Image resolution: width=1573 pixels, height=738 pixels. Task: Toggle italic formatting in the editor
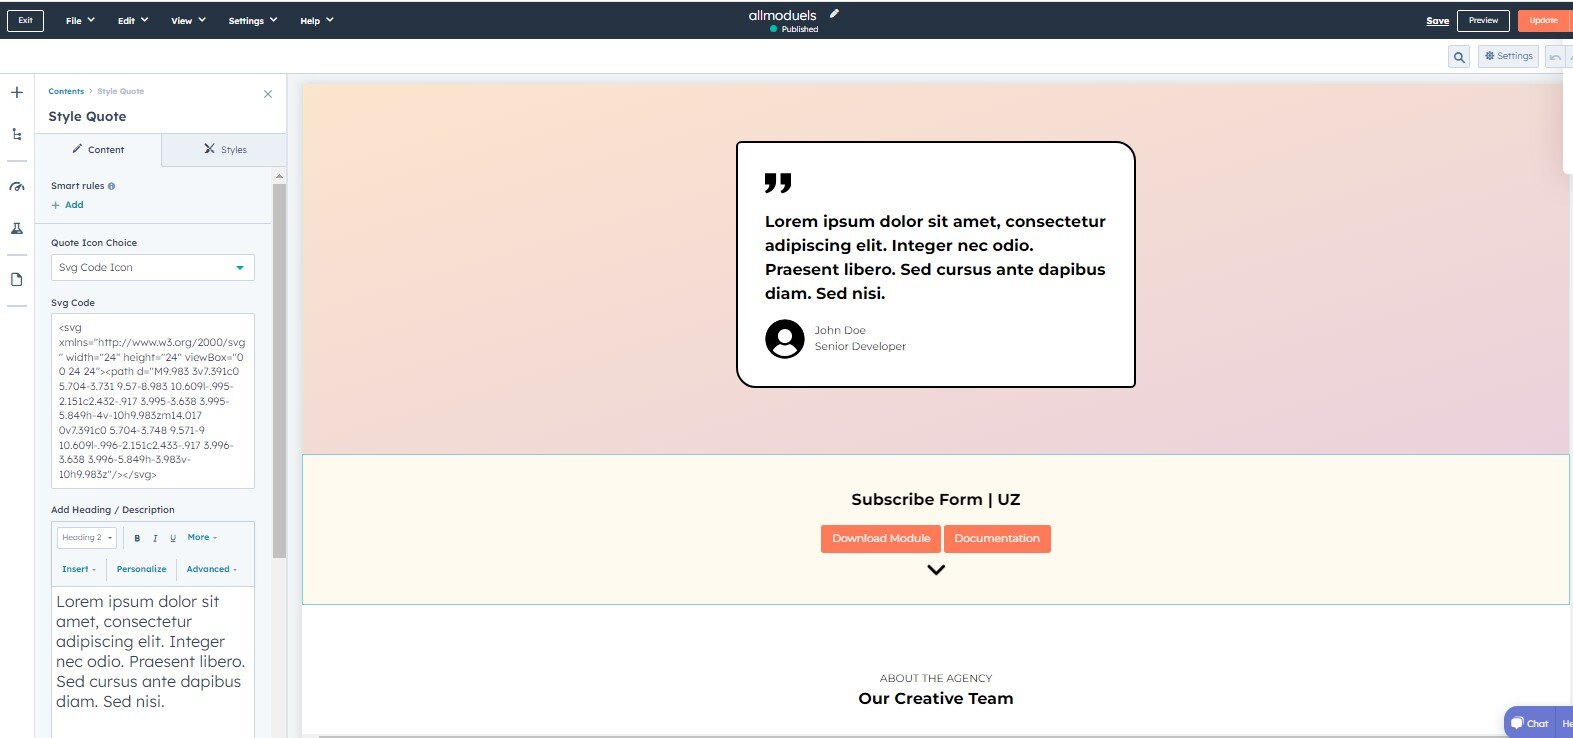pos(155,538)
